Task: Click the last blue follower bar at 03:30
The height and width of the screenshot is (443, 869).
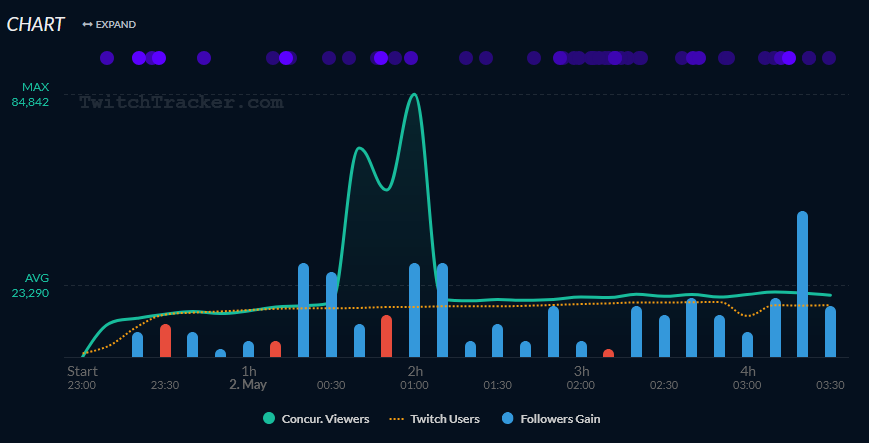Action: click(830, 332)
